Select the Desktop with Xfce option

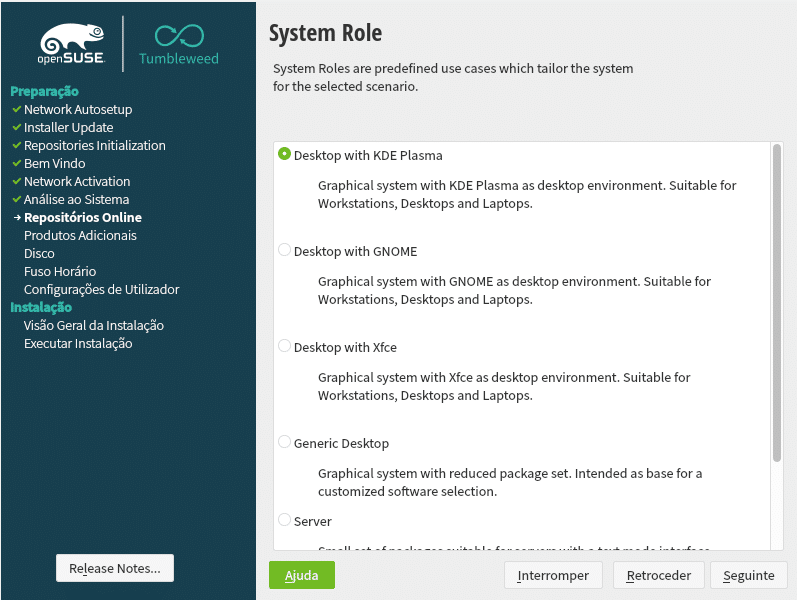coord(285,347)
